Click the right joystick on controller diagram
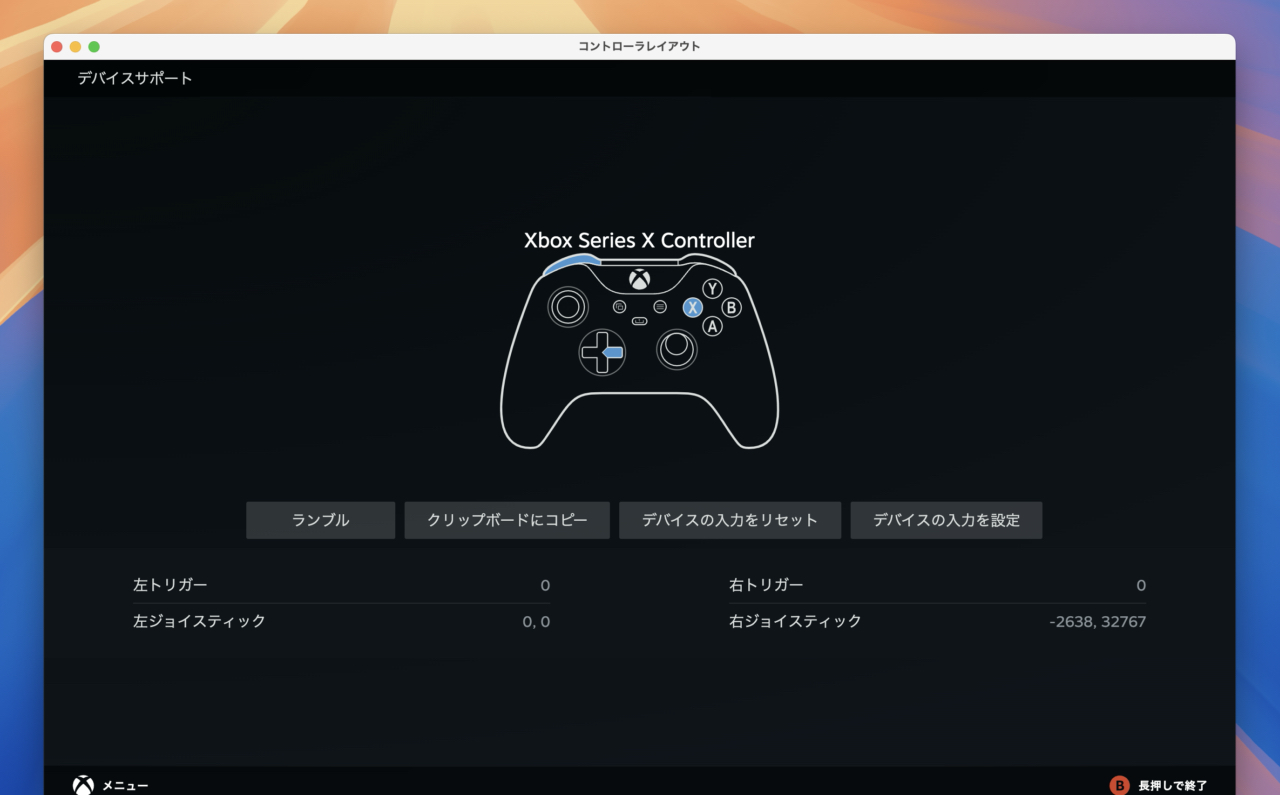The width and height of the screenshot is (1280, 795). coord(677,348)
